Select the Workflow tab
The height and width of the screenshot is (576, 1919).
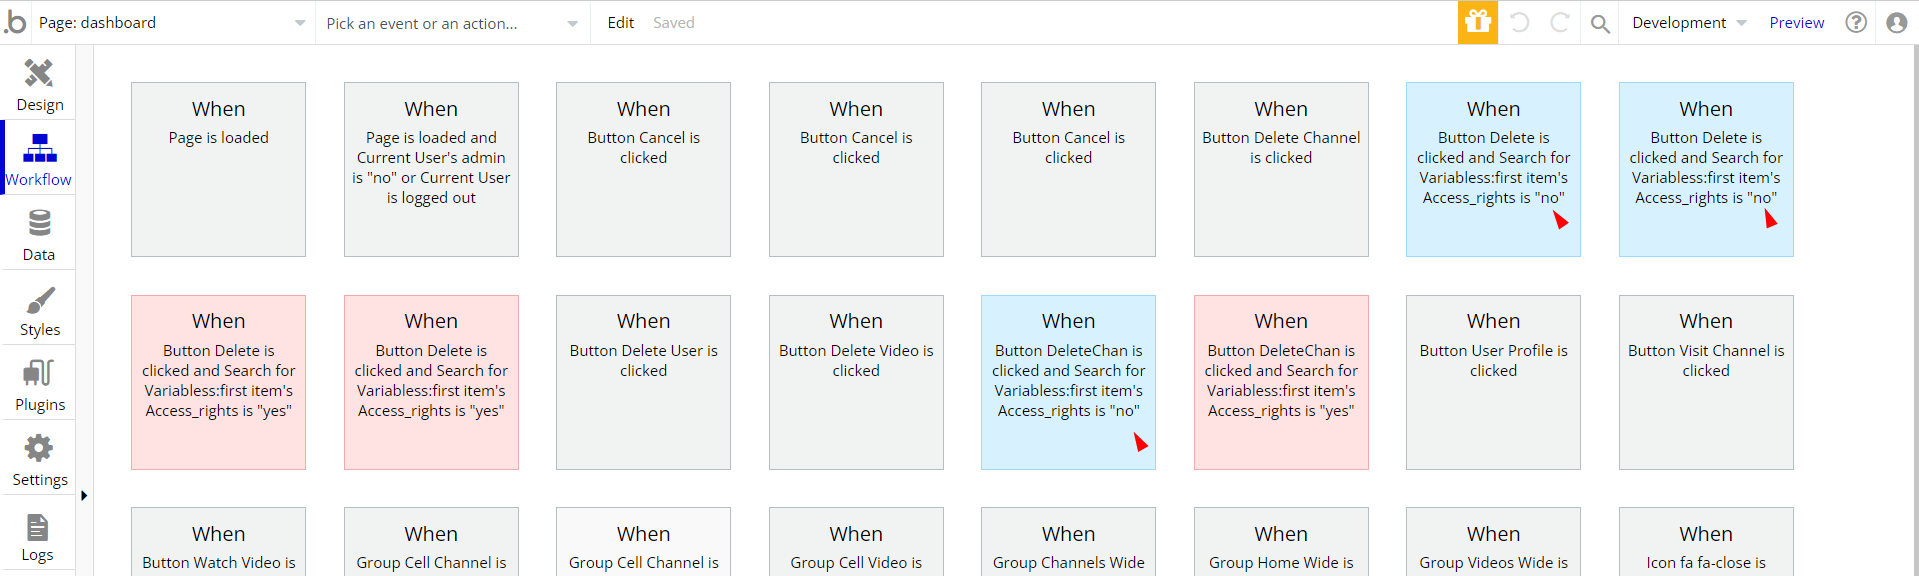(39, 159)
